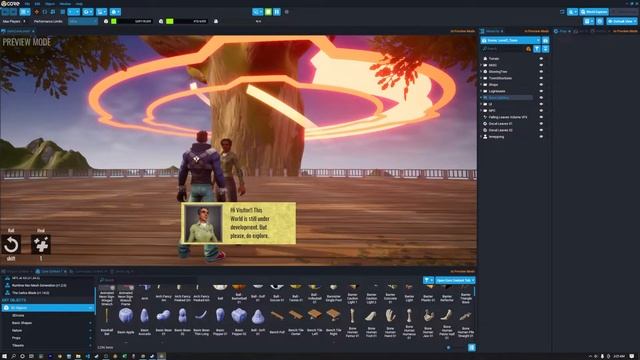640x360 pixels.
Task: Select the Baseball Bat asset thumbnail
Action: (107, 316)
